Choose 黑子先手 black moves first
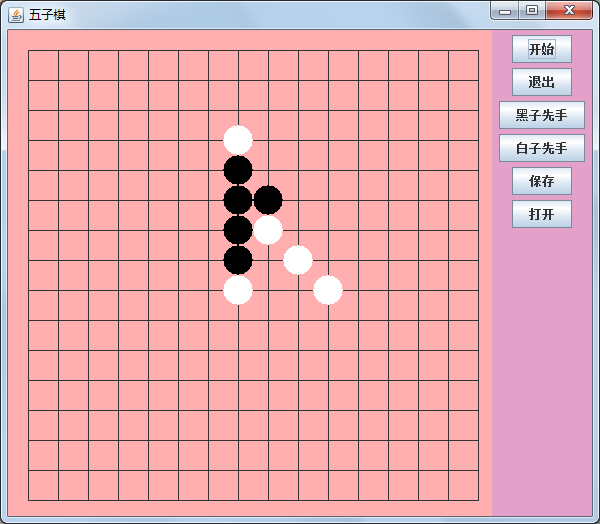Viewport: 600px width, 524px height. coord(542,115)
